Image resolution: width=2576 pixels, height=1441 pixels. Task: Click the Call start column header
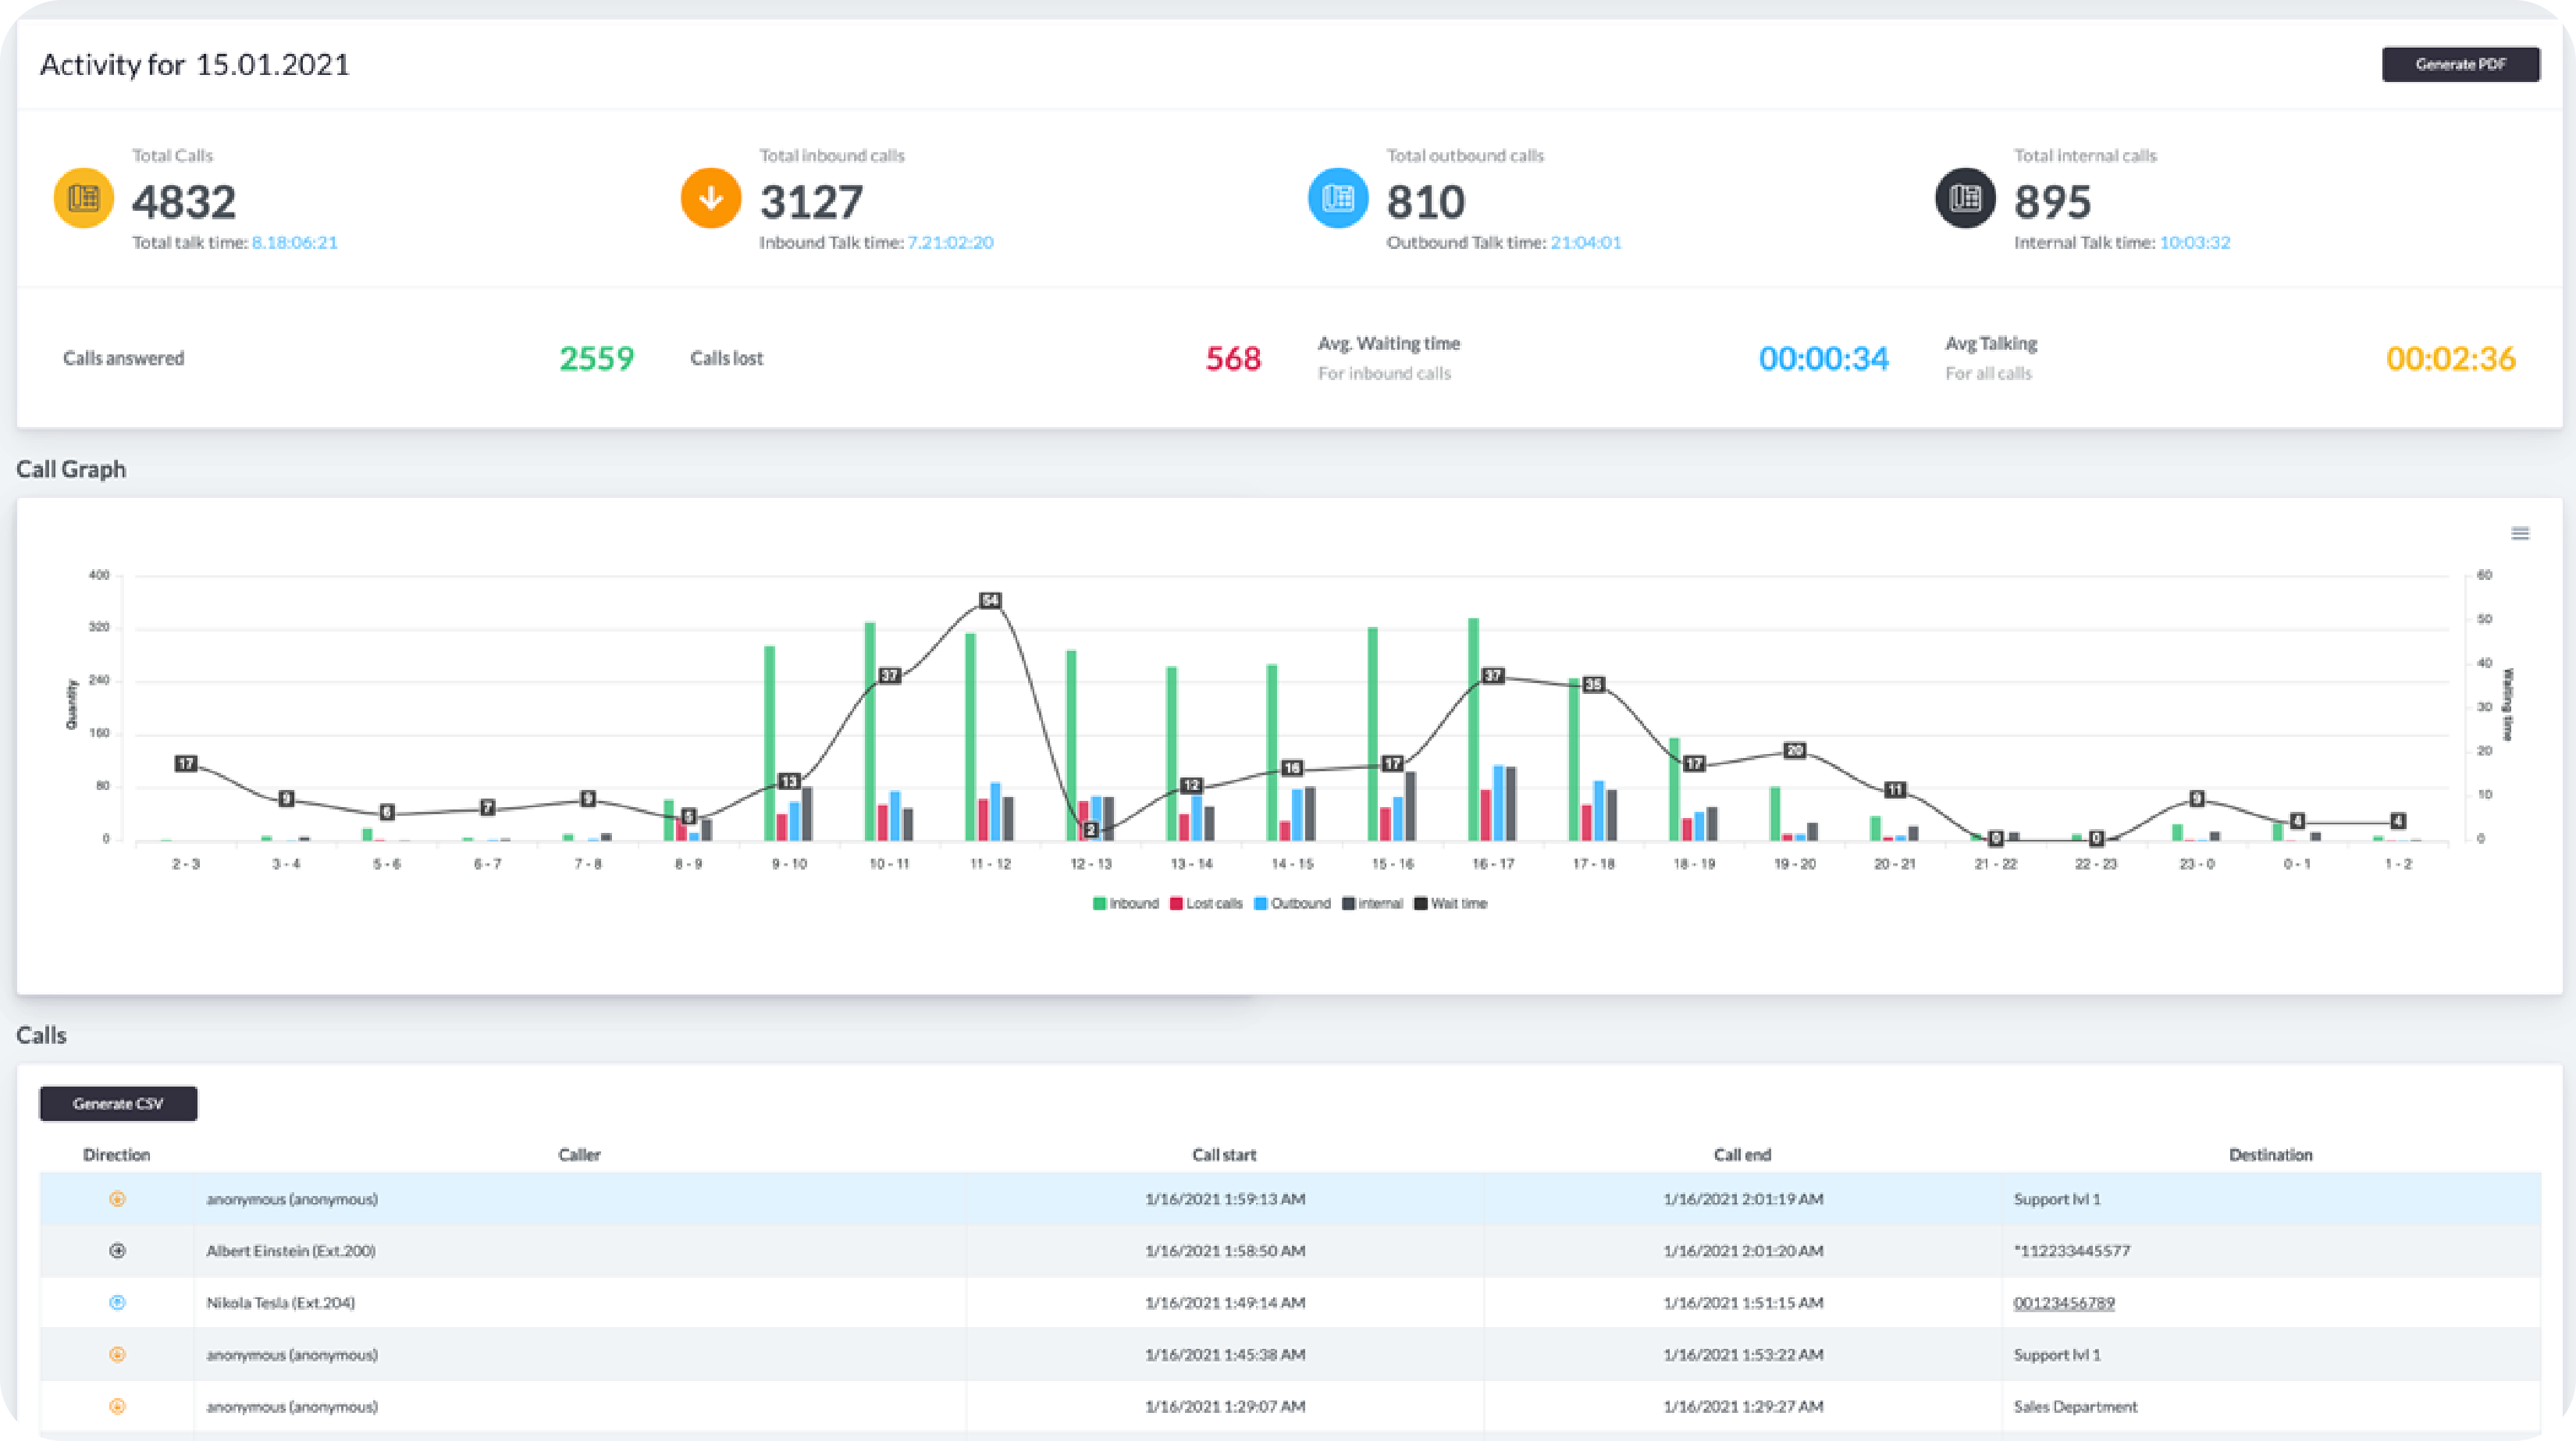(1224, 1155)
